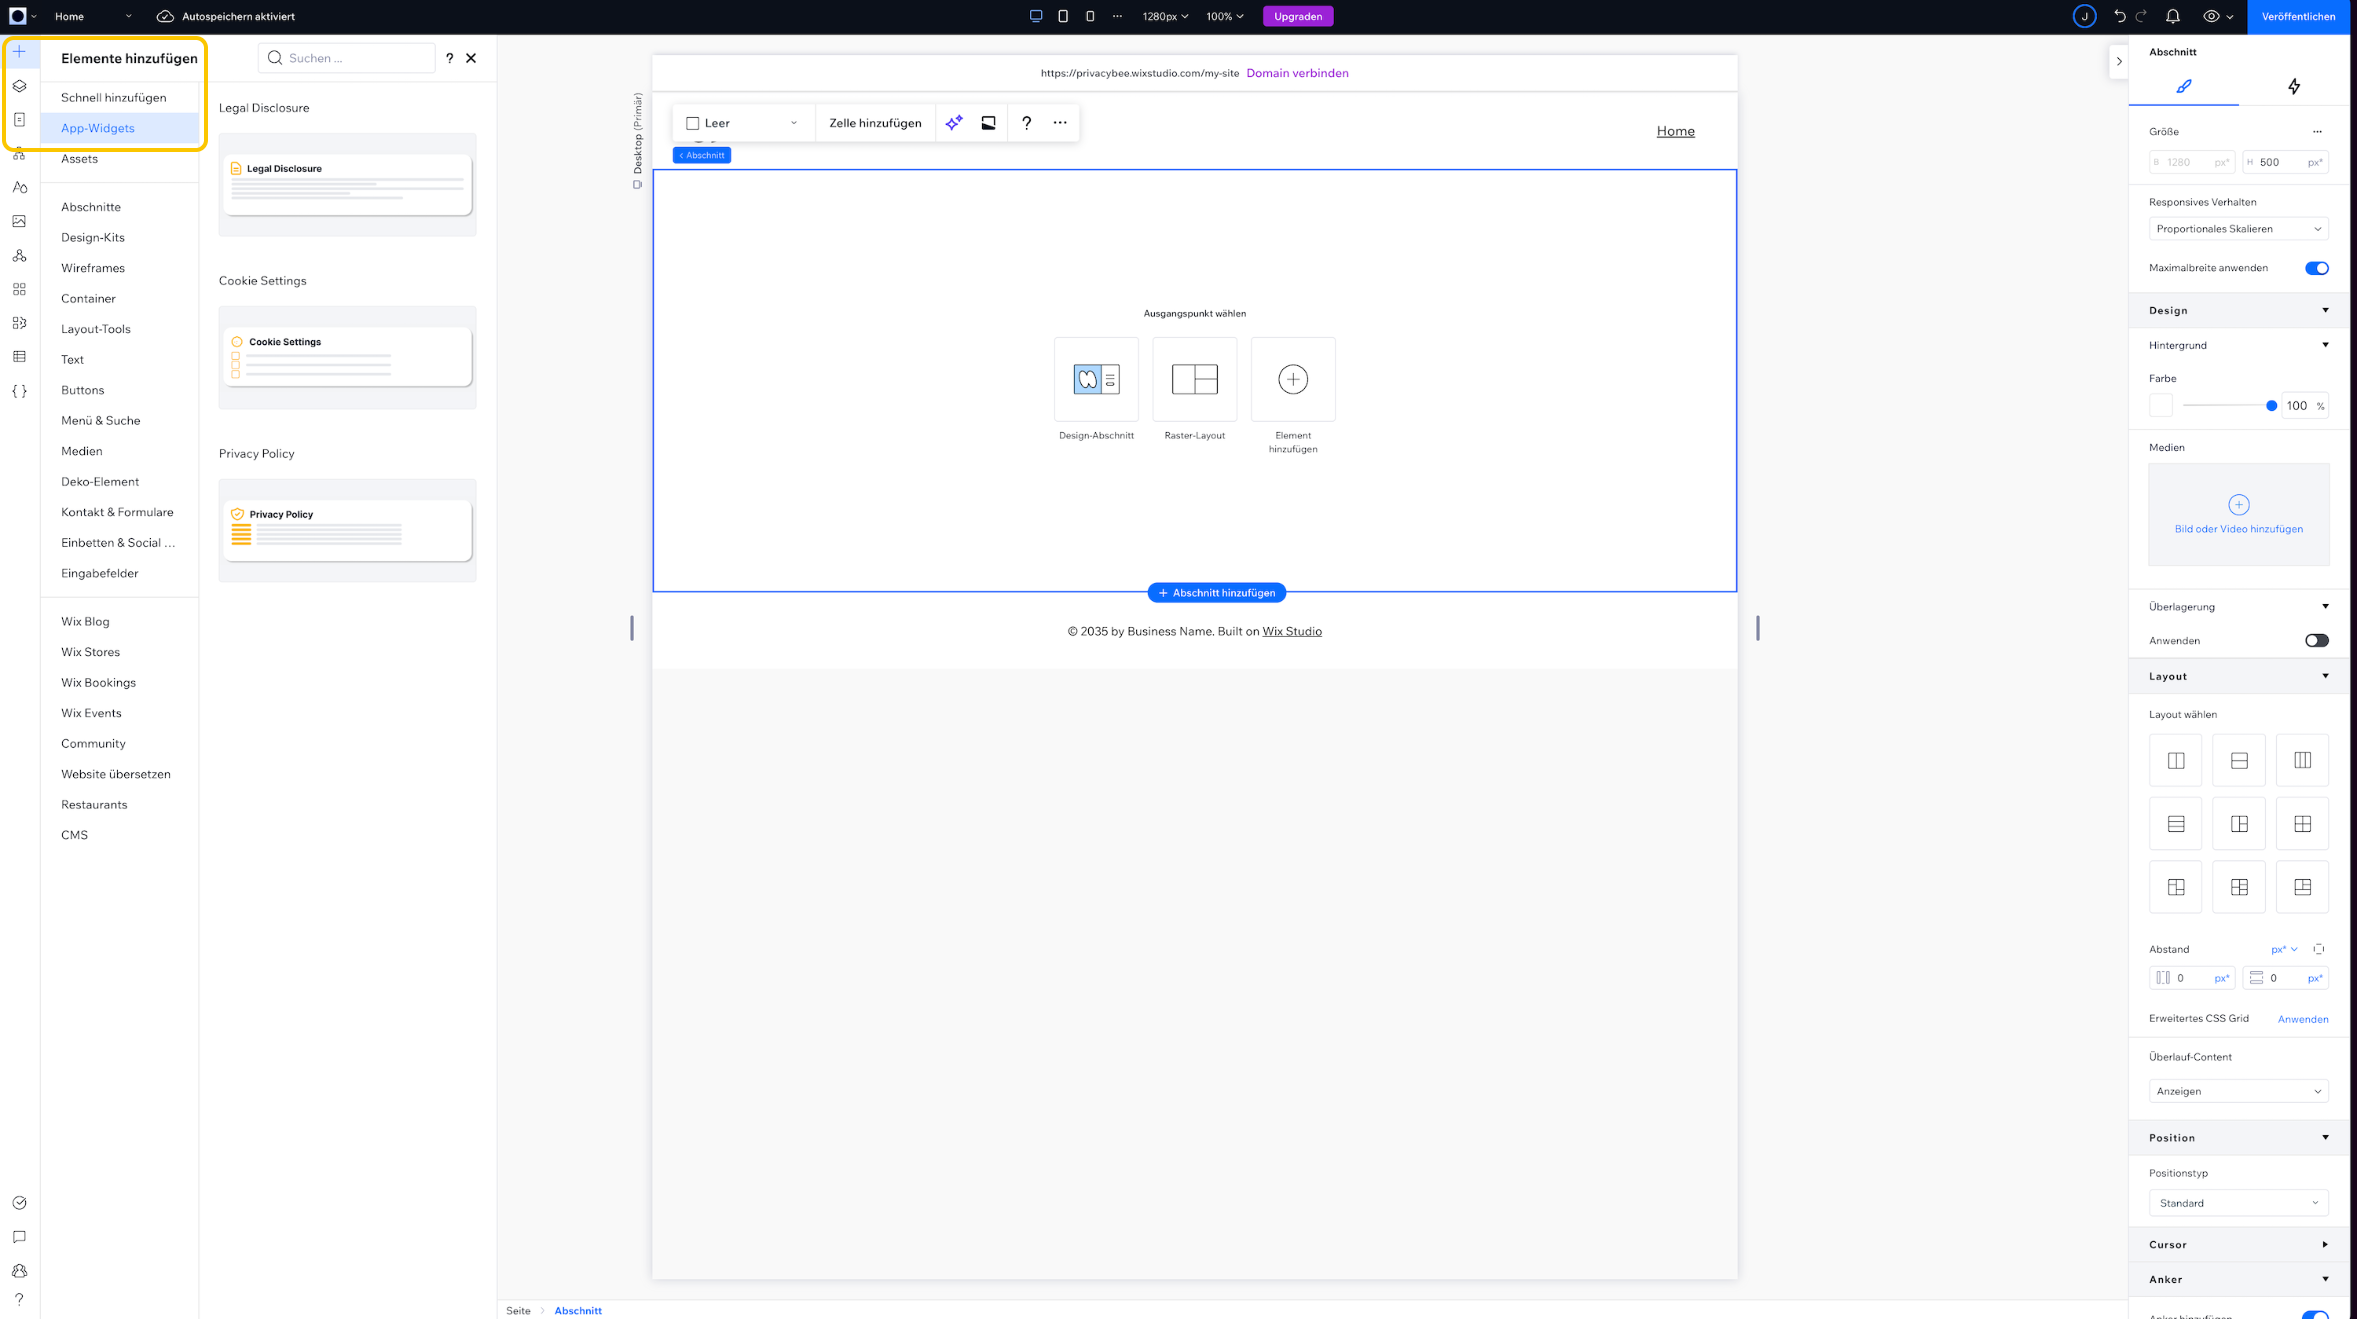Open the Leer layout dropdown in section toolbar
This screenshot has height=1319, width=2357.
pos(743,123)
